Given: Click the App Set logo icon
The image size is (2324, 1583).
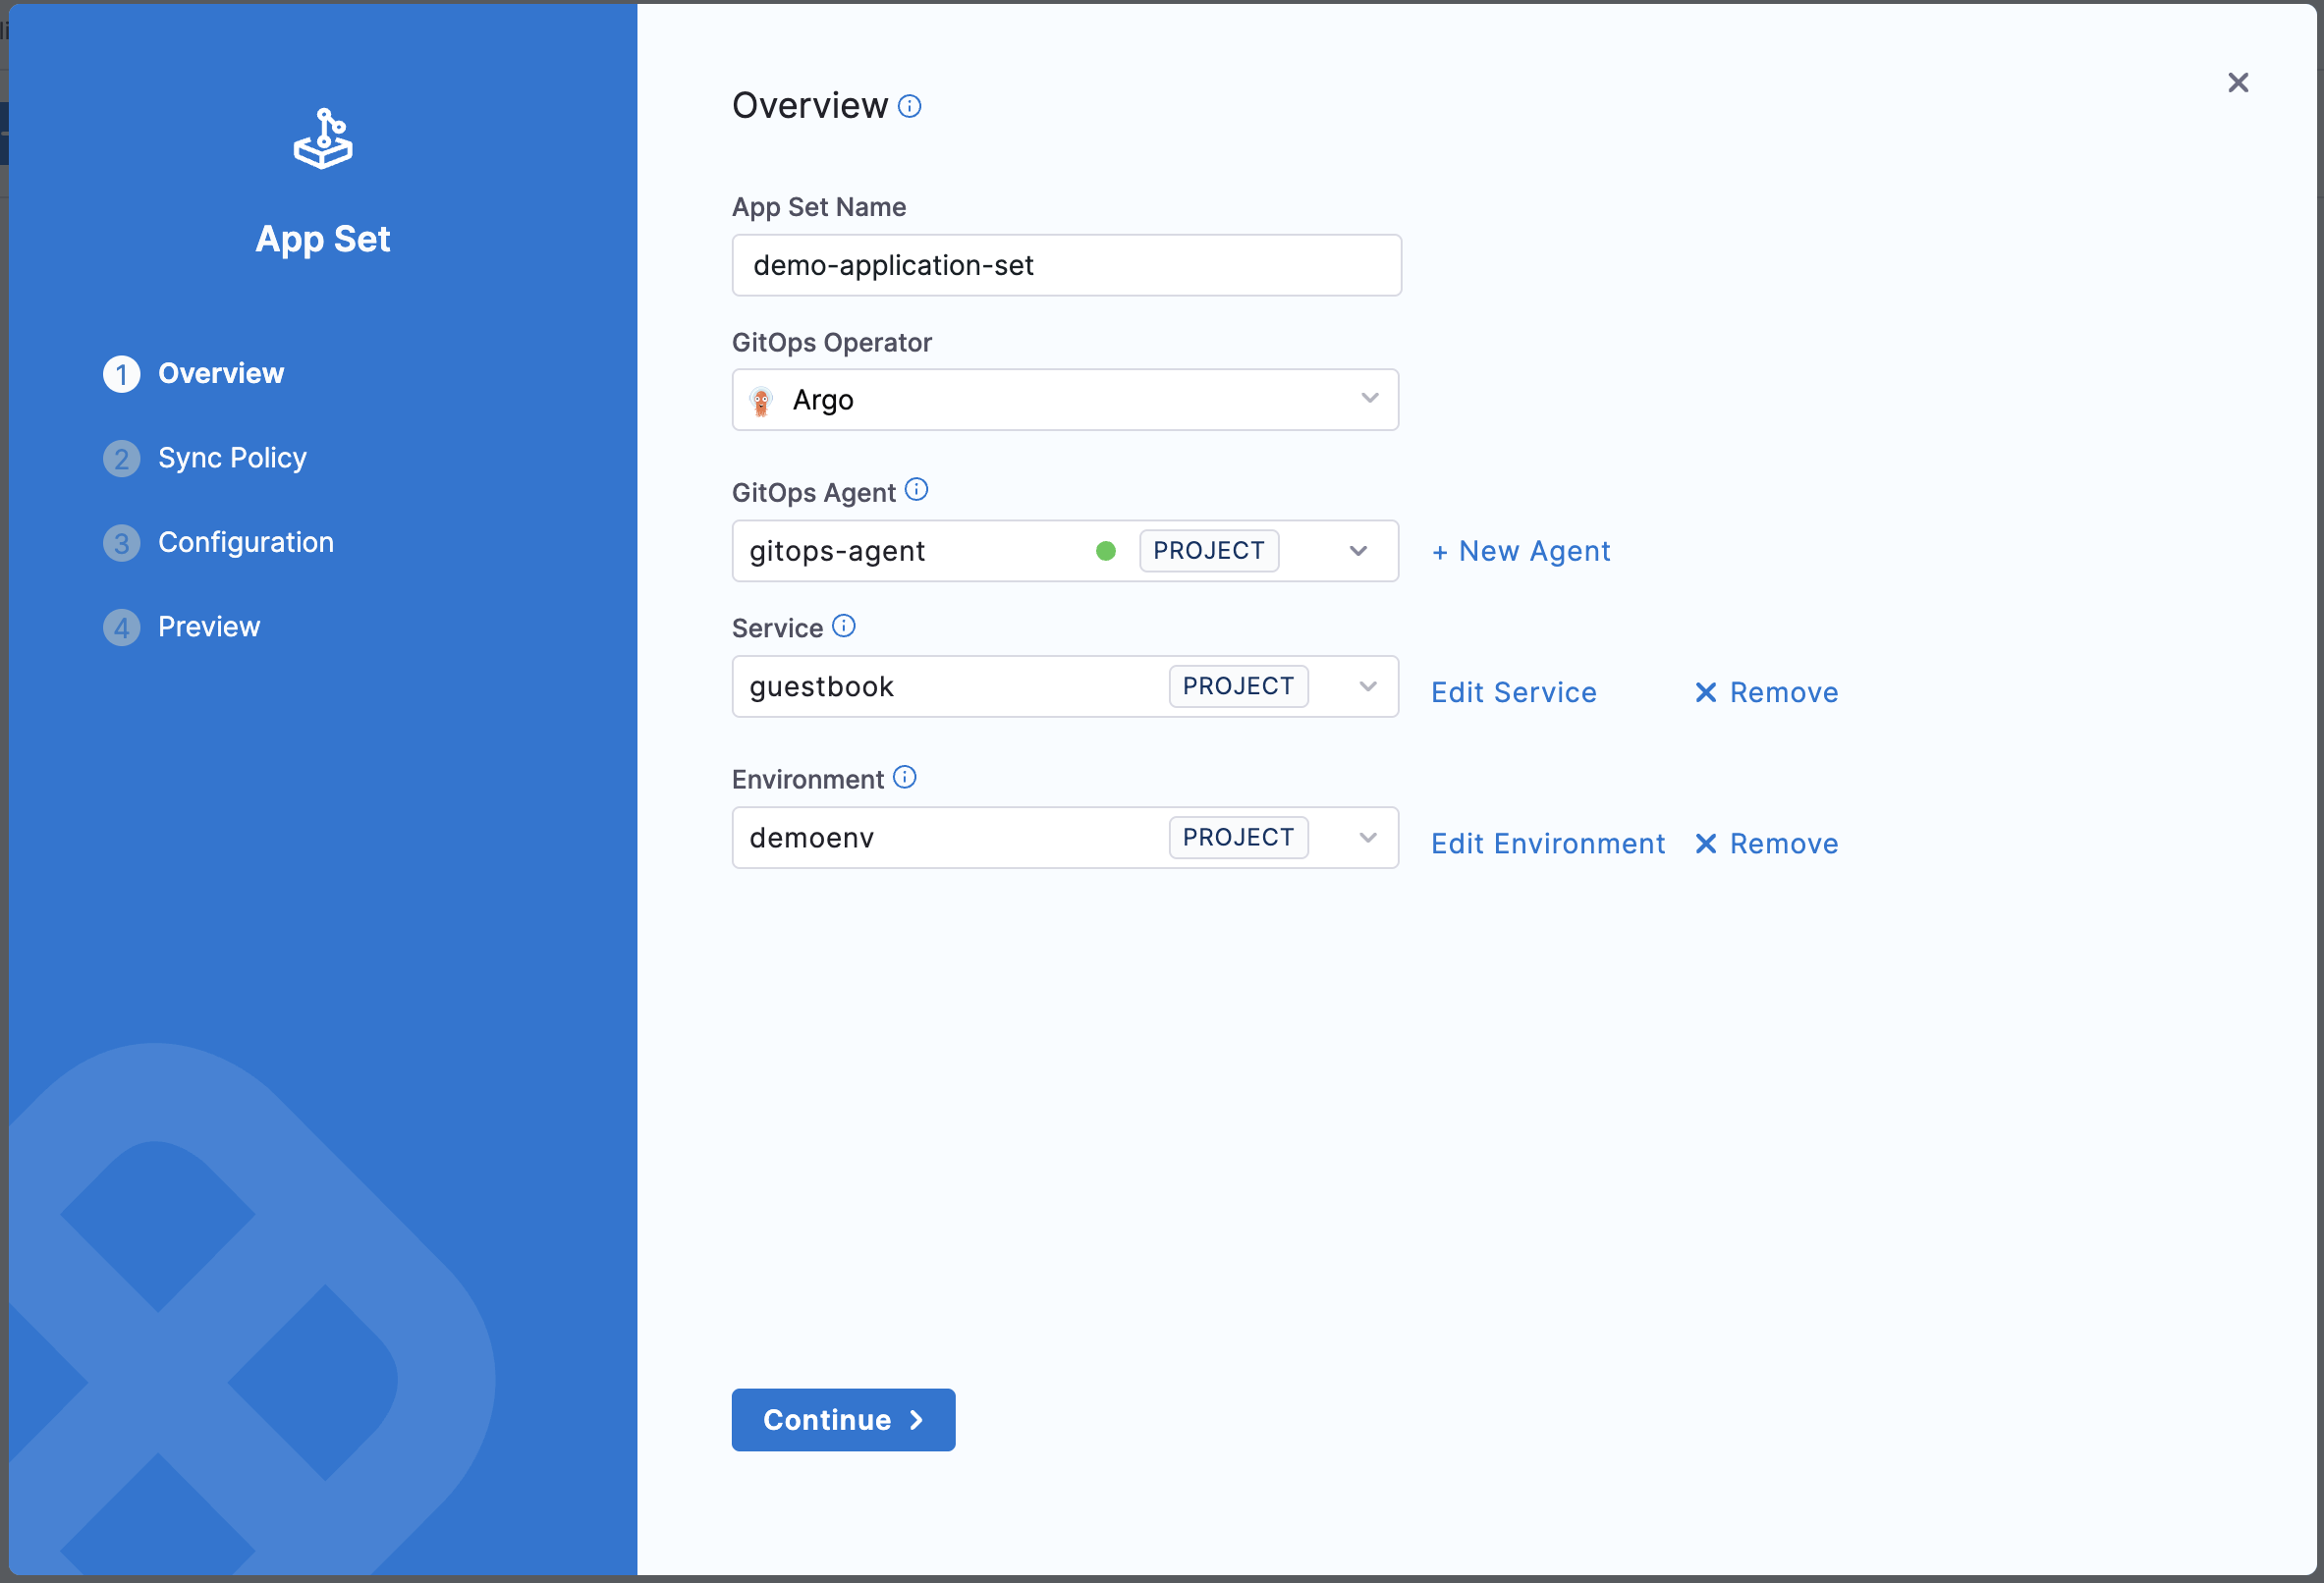Looking at the screenshot, I should [323, 139].
